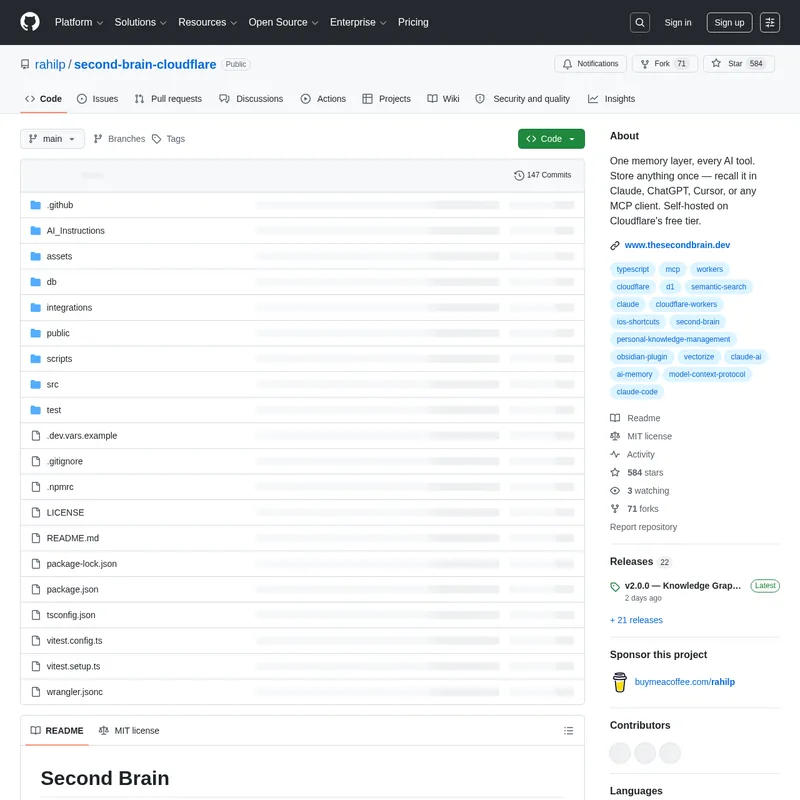Screen dimensions: 800x800
Task: Open the header settings sliders icon button
Action: pos(769,22)
